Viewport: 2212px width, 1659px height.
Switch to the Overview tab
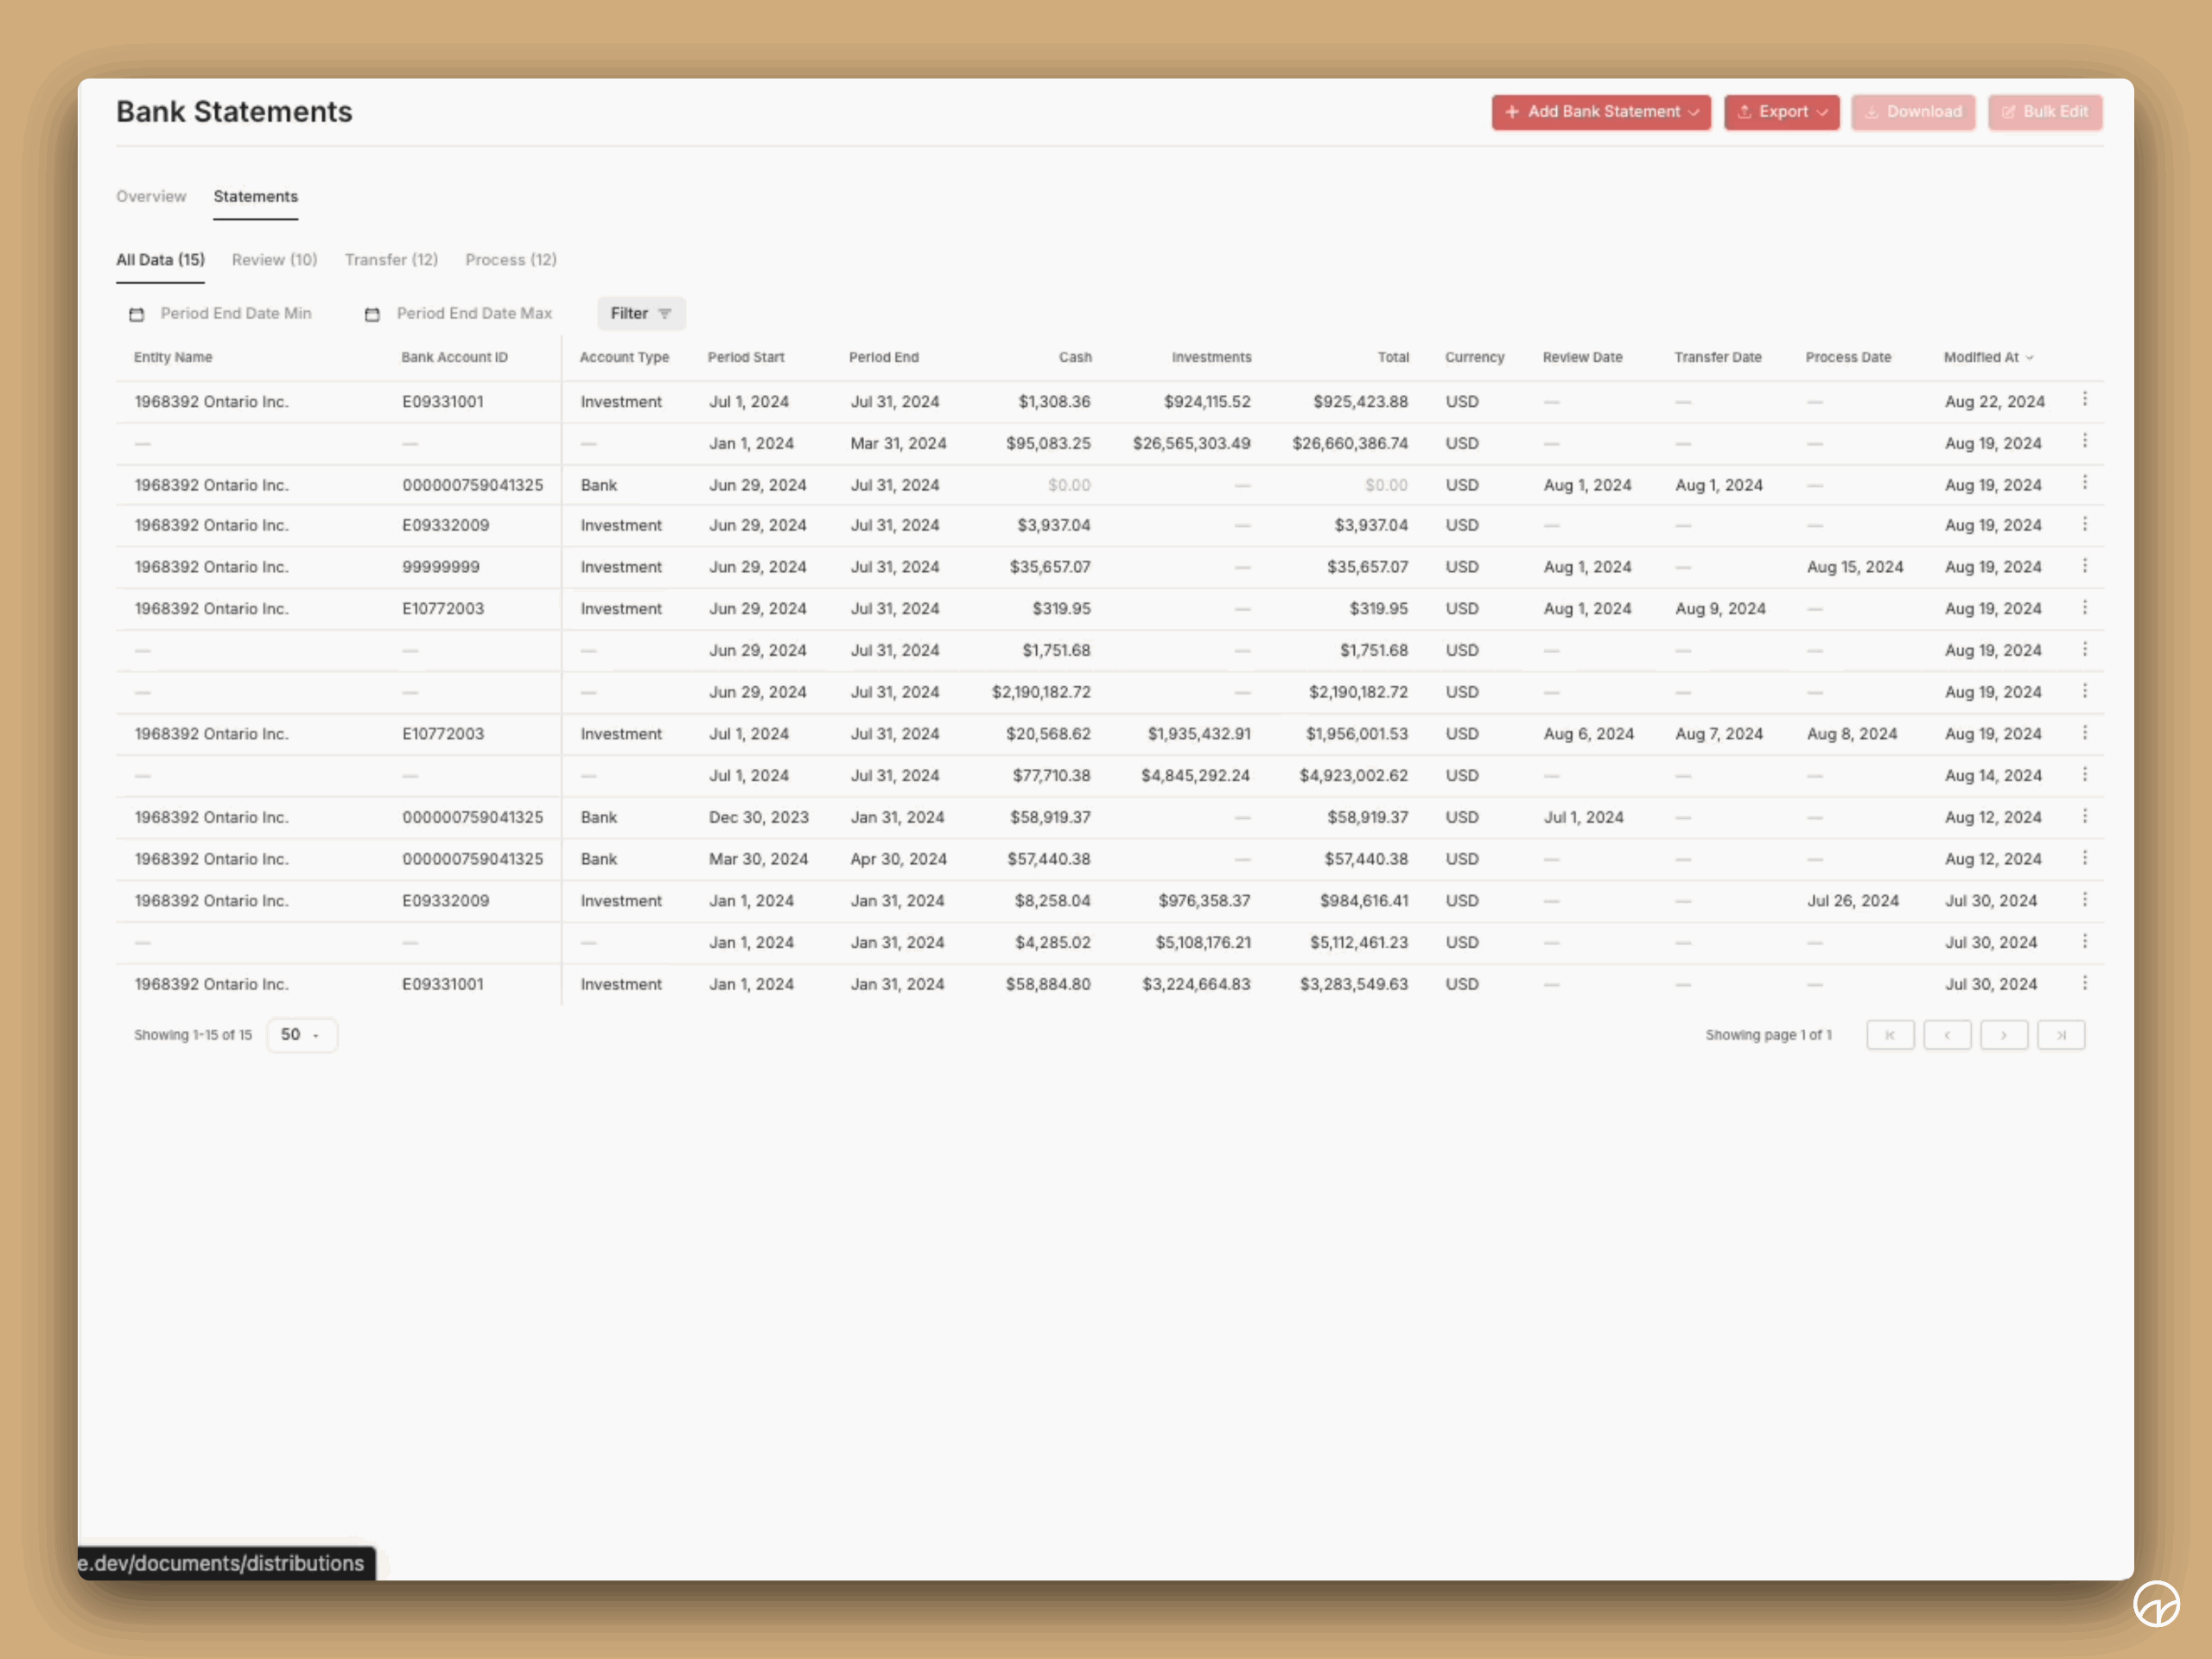point(151,196)
